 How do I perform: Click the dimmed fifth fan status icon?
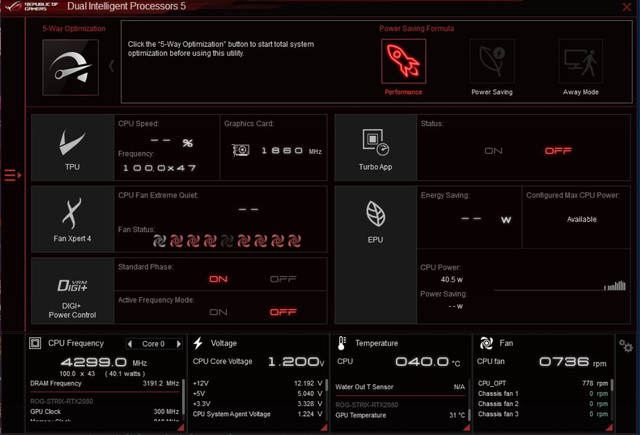(227, 241)
